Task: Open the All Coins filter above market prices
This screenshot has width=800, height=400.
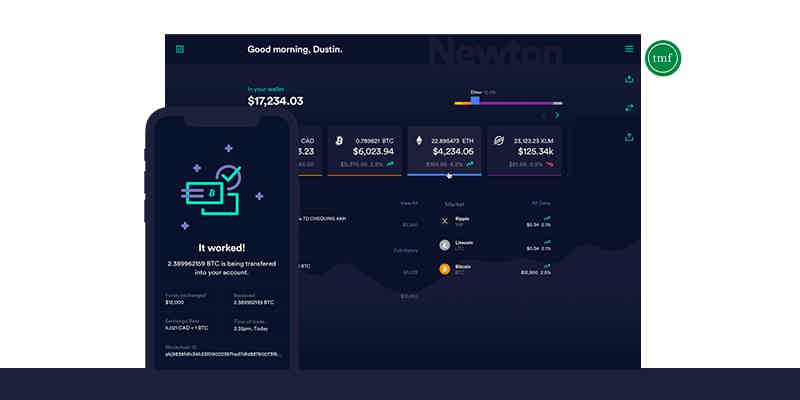Action: click(x=541, y=203)
